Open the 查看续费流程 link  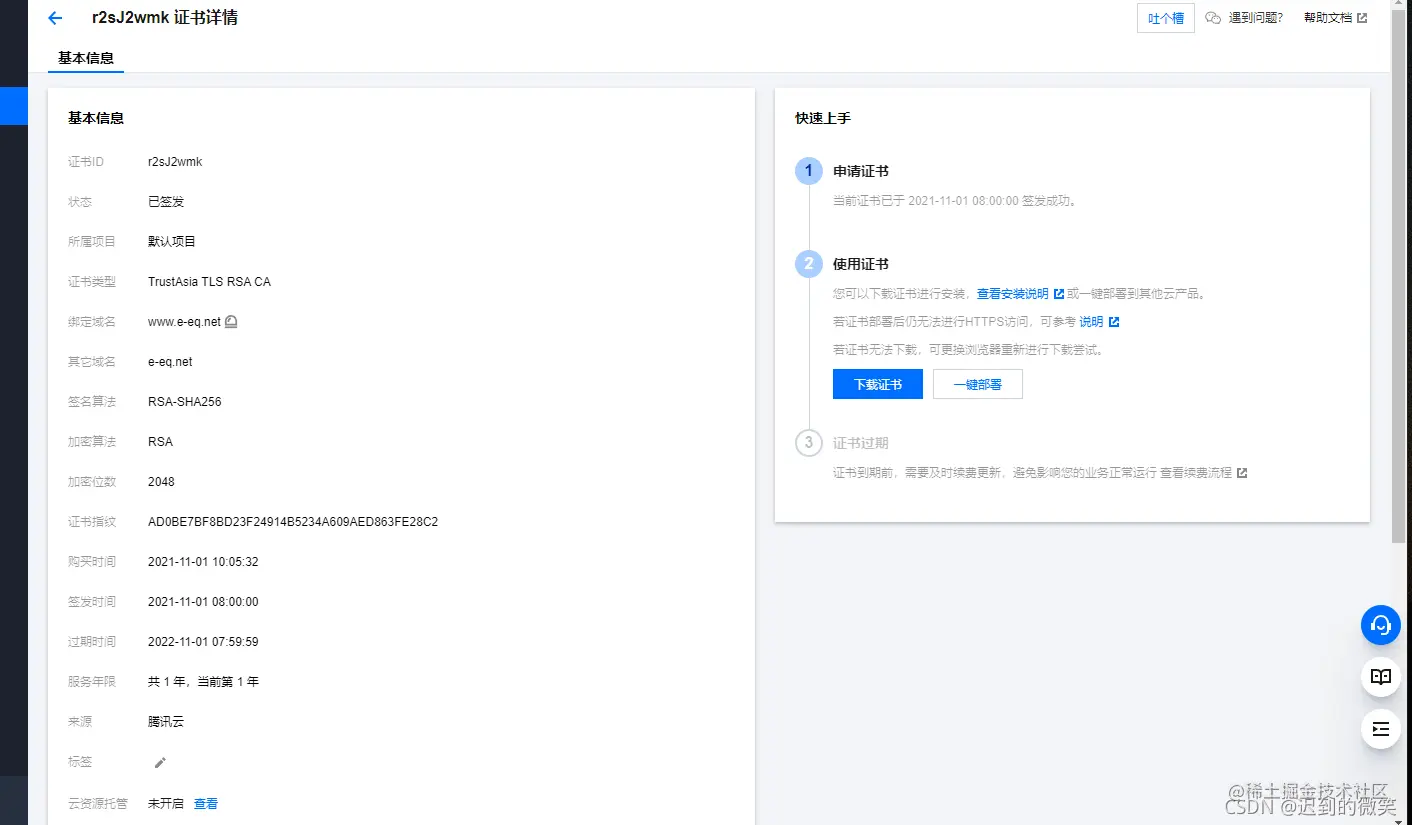[1196, 473]
